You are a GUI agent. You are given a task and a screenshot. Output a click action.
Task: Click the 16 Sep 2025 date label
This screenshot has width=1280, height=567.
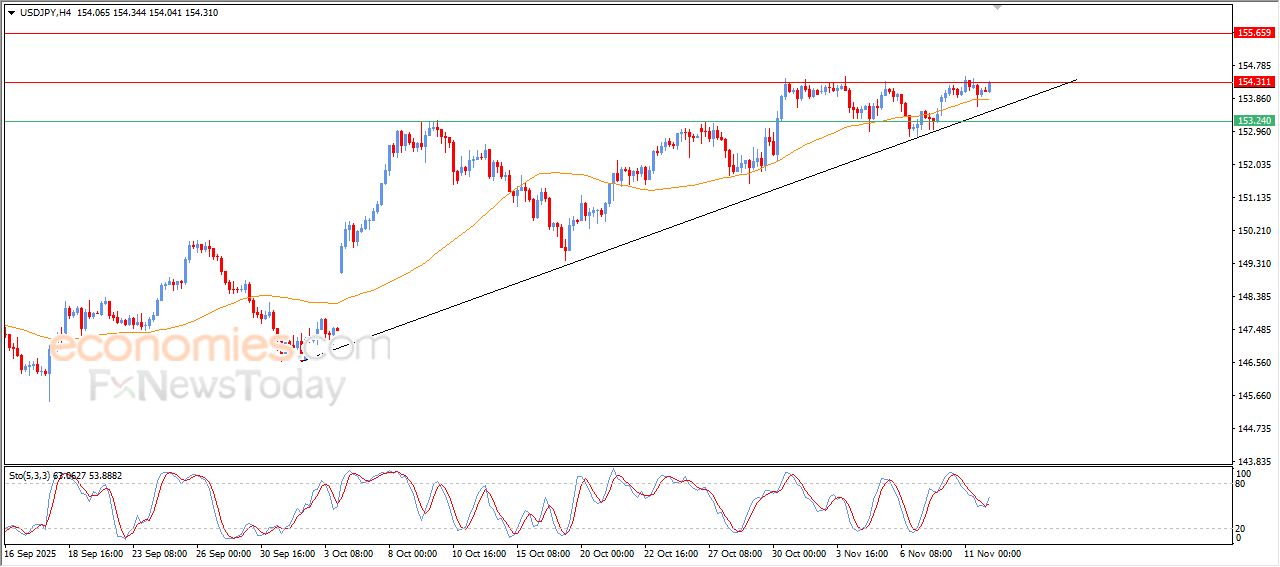pos(32,553)
